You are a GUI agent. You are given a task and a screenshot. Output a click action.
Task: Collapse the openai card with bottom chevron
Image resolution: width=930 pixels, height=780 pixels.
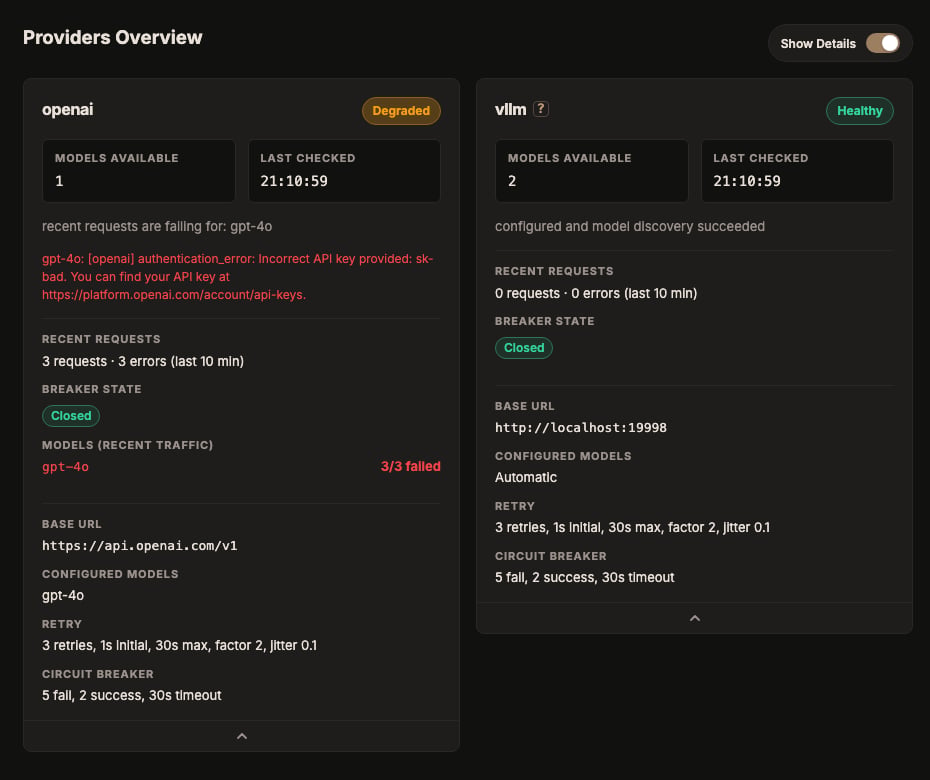pos(241,736)
